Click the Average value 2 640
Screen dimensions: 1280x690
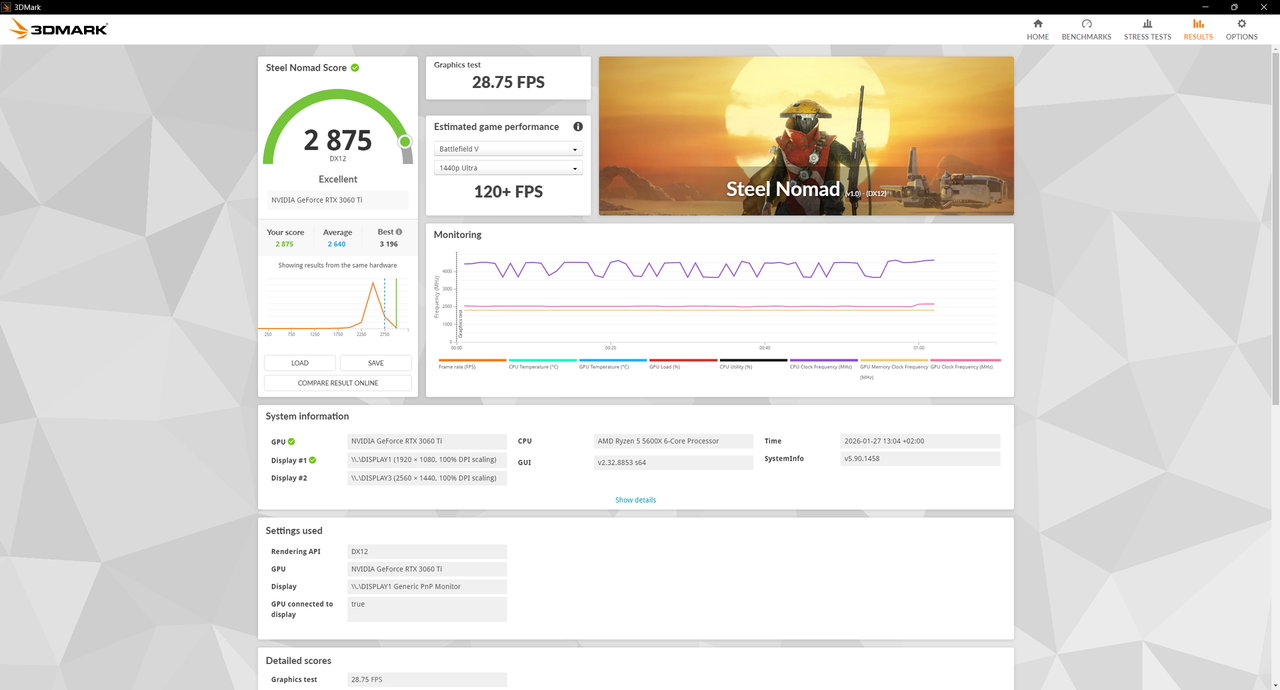(x=337, y=244)
